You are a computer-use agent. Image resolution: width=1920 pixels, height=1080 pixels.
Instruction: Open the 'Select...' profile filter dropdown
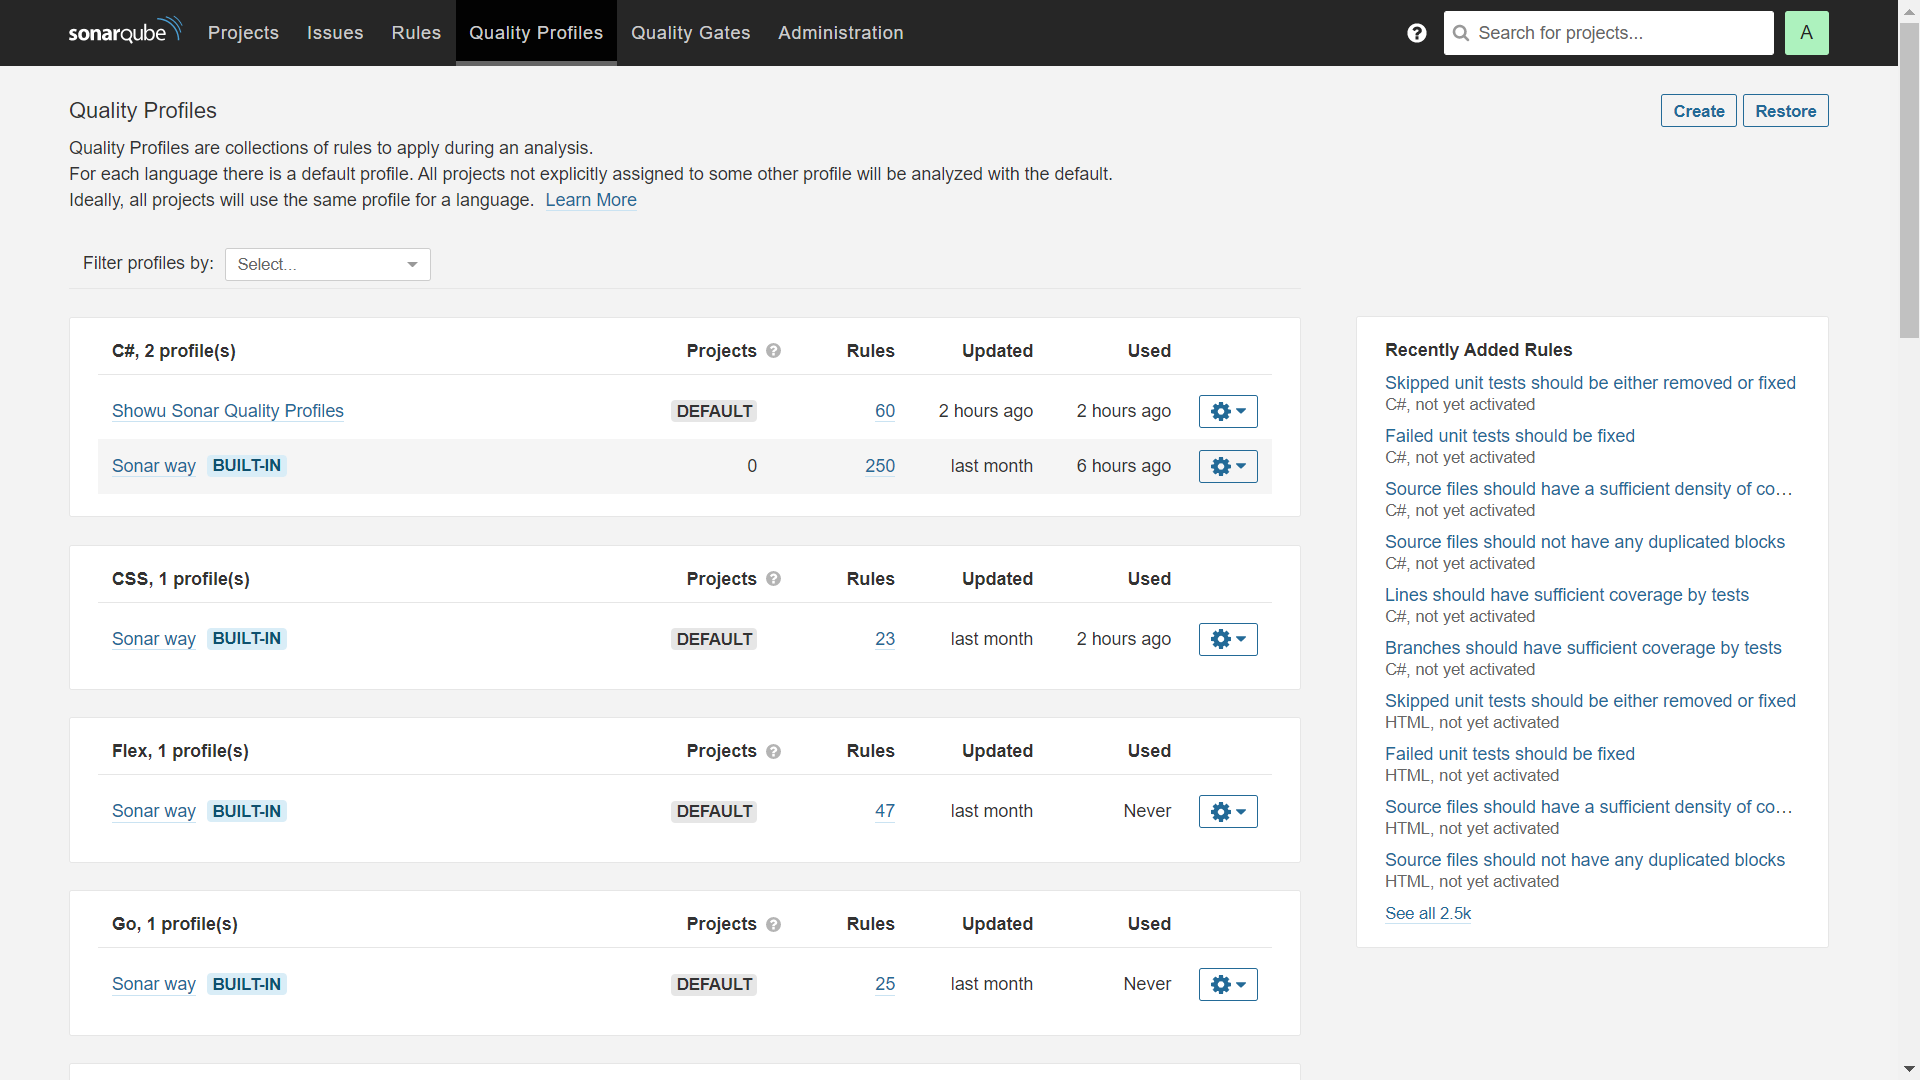click(327, 264)
